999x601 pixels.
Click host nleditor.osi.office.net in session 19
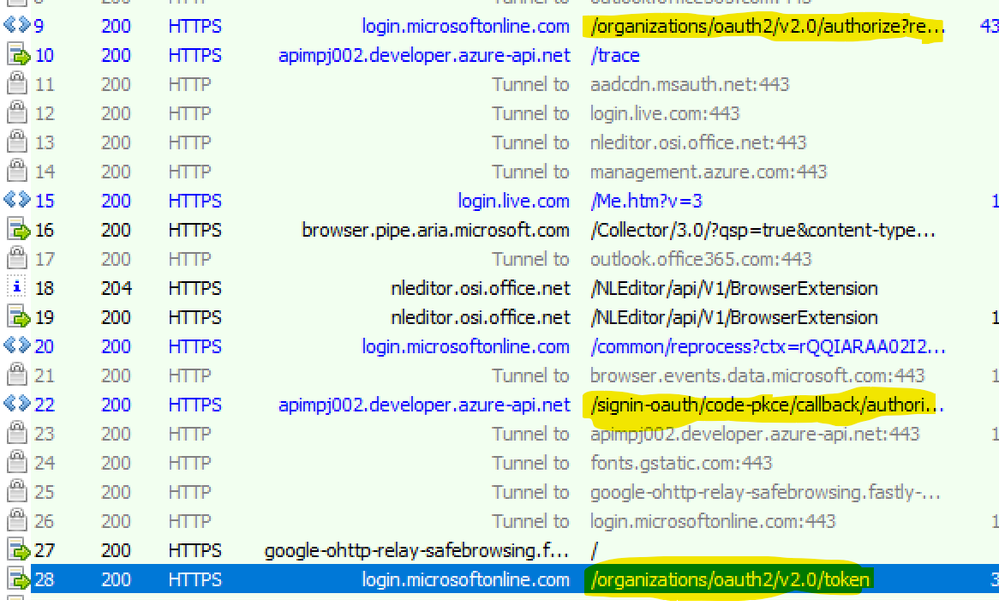pyautogui.click(x=480, y=318)
